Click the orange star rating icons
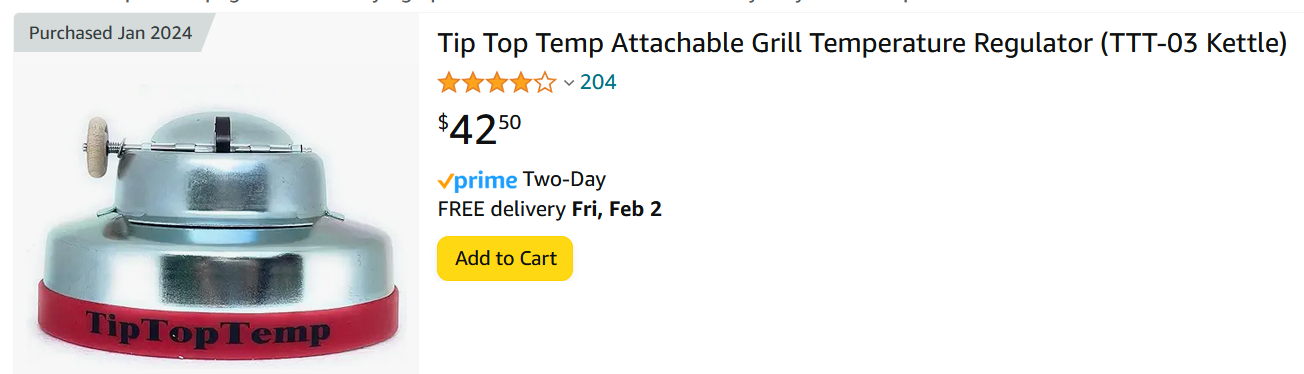Screen dimensions: 1304x374 [497, 82]
